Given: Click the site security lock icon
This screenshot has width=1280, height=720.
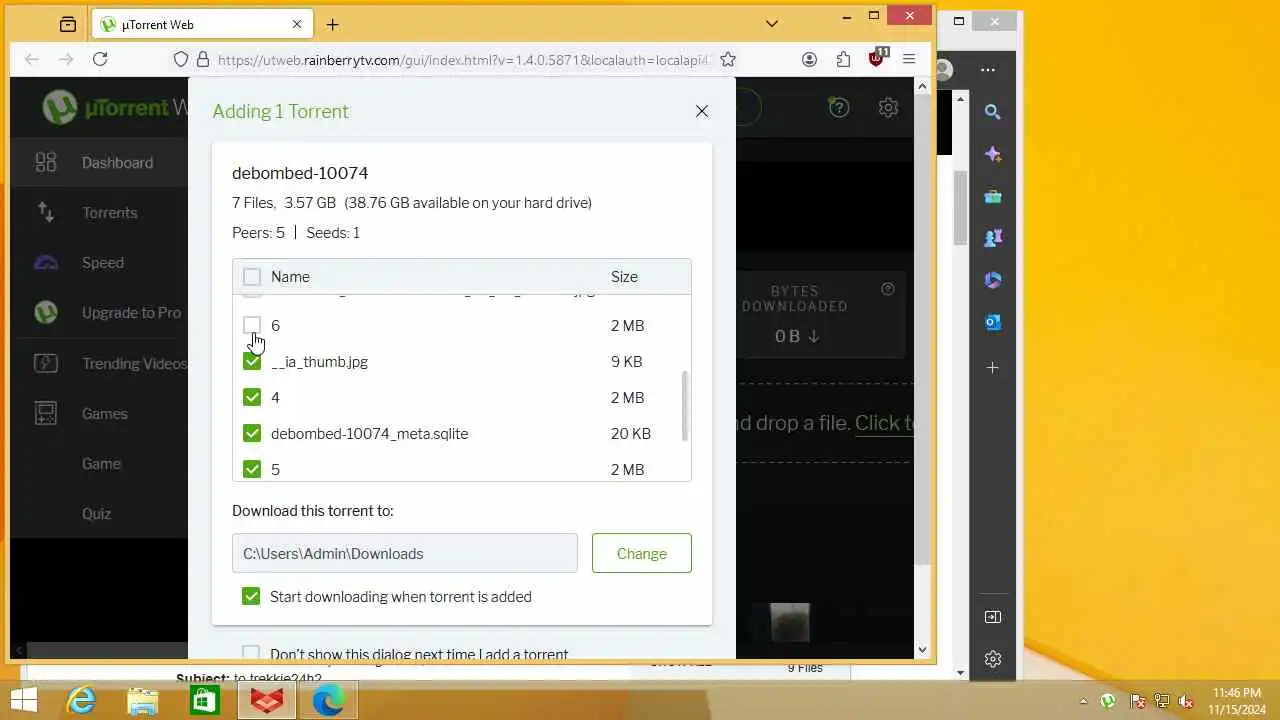Looking at the screenshot, I should (x=203, y=59).
